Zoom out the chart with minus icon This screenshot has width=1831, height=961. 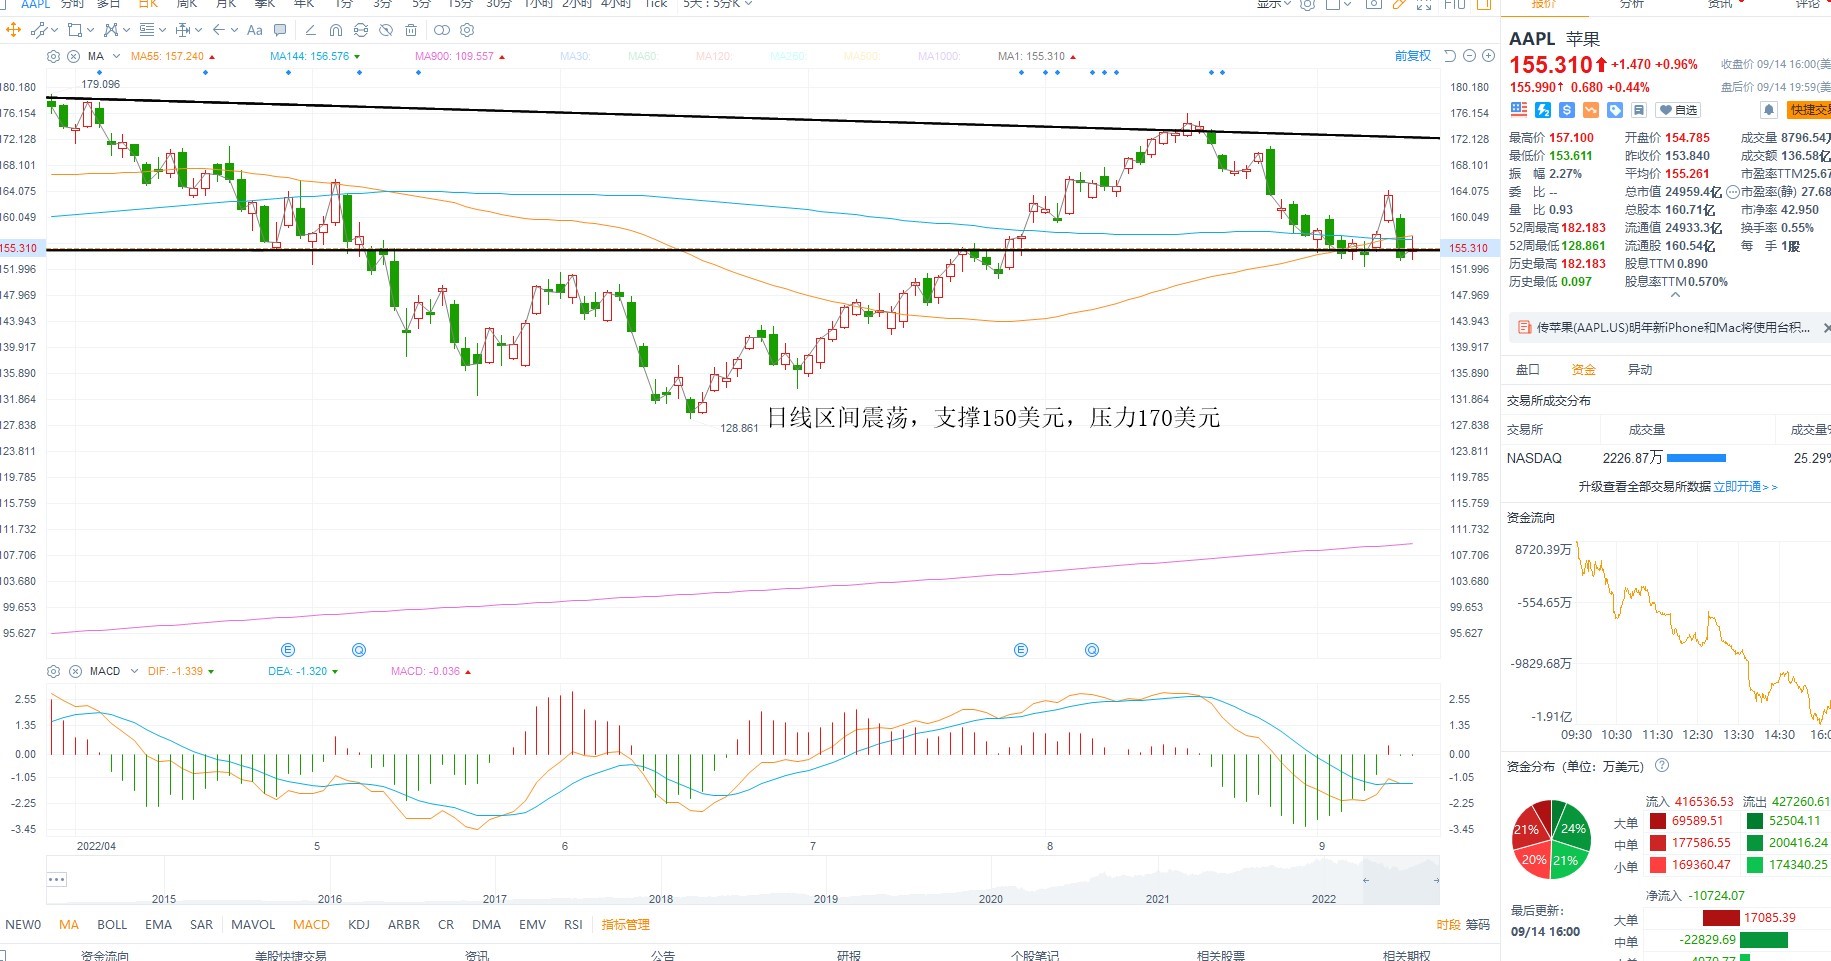[1469, 56]
